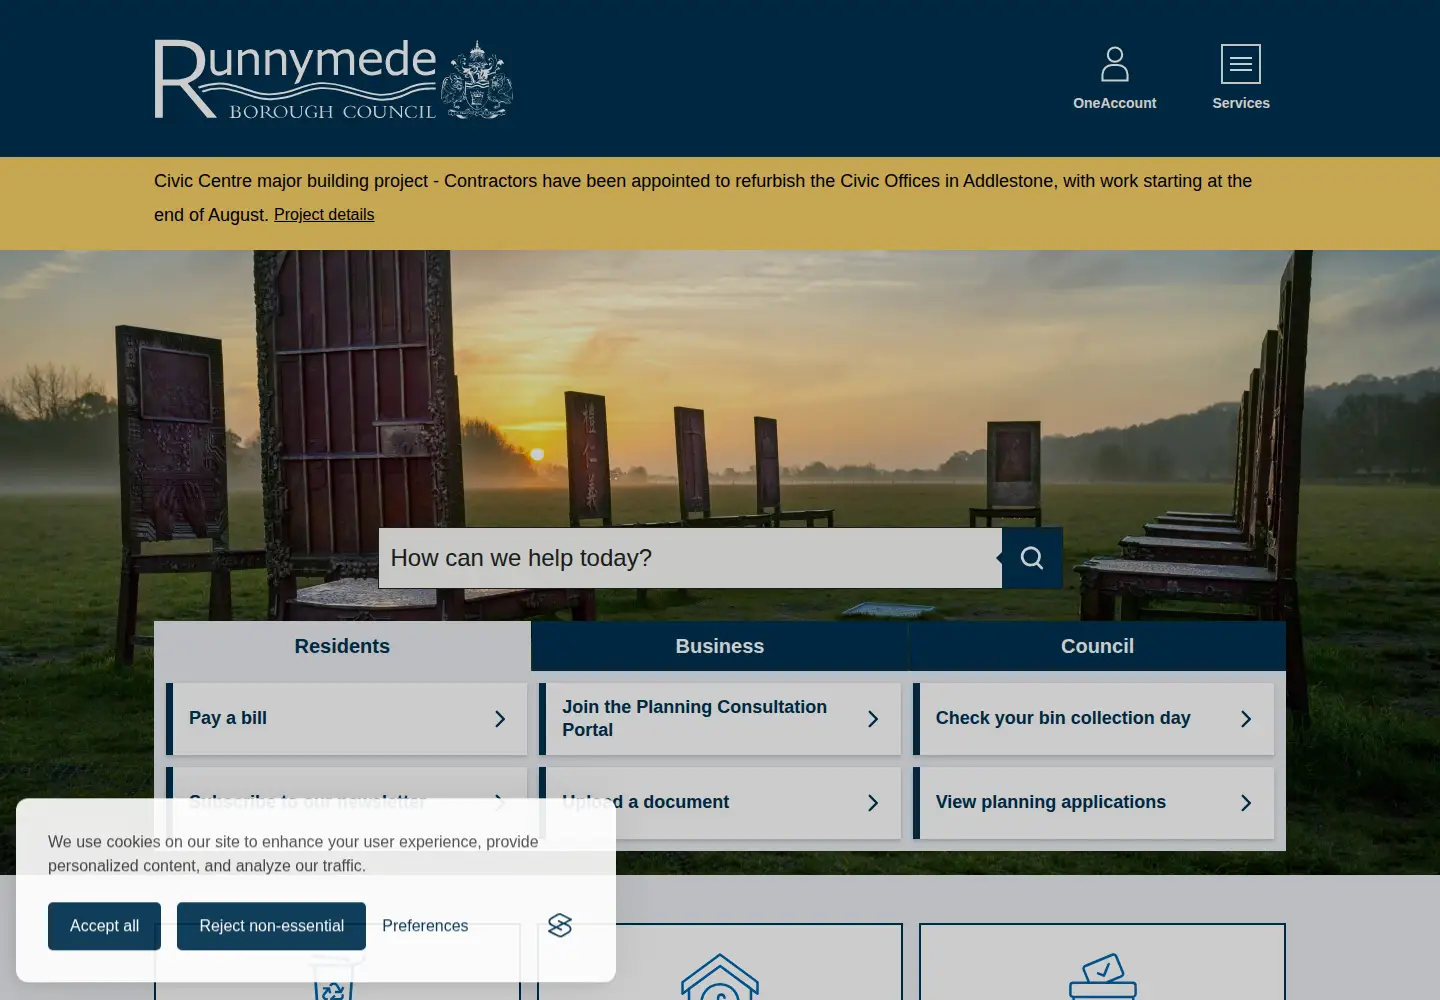
Task: Open the Pay a bill link
Action: coord(346,719)
